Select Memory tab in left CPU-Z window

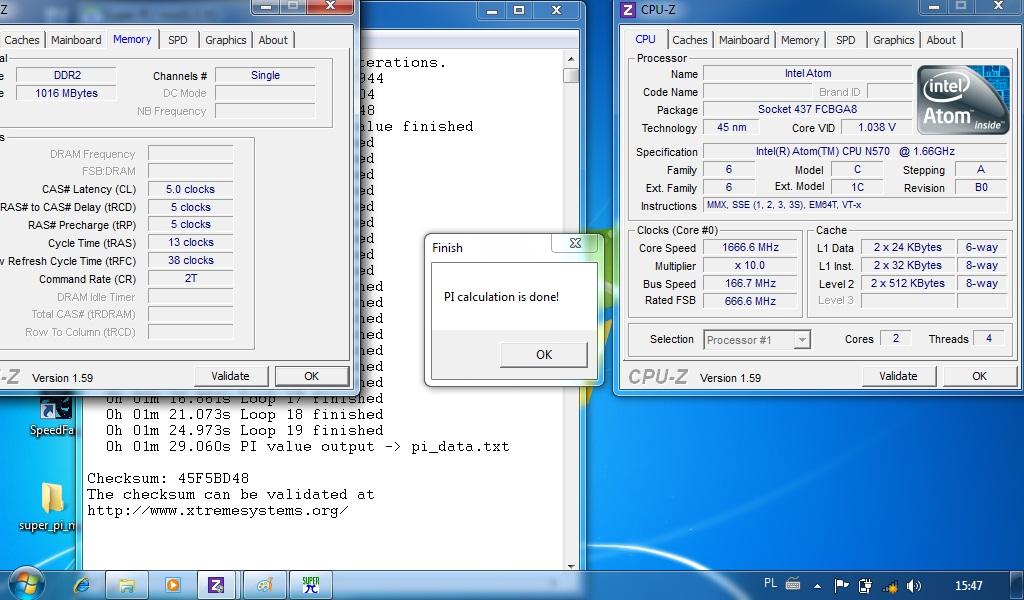click(x=132, y=39)
